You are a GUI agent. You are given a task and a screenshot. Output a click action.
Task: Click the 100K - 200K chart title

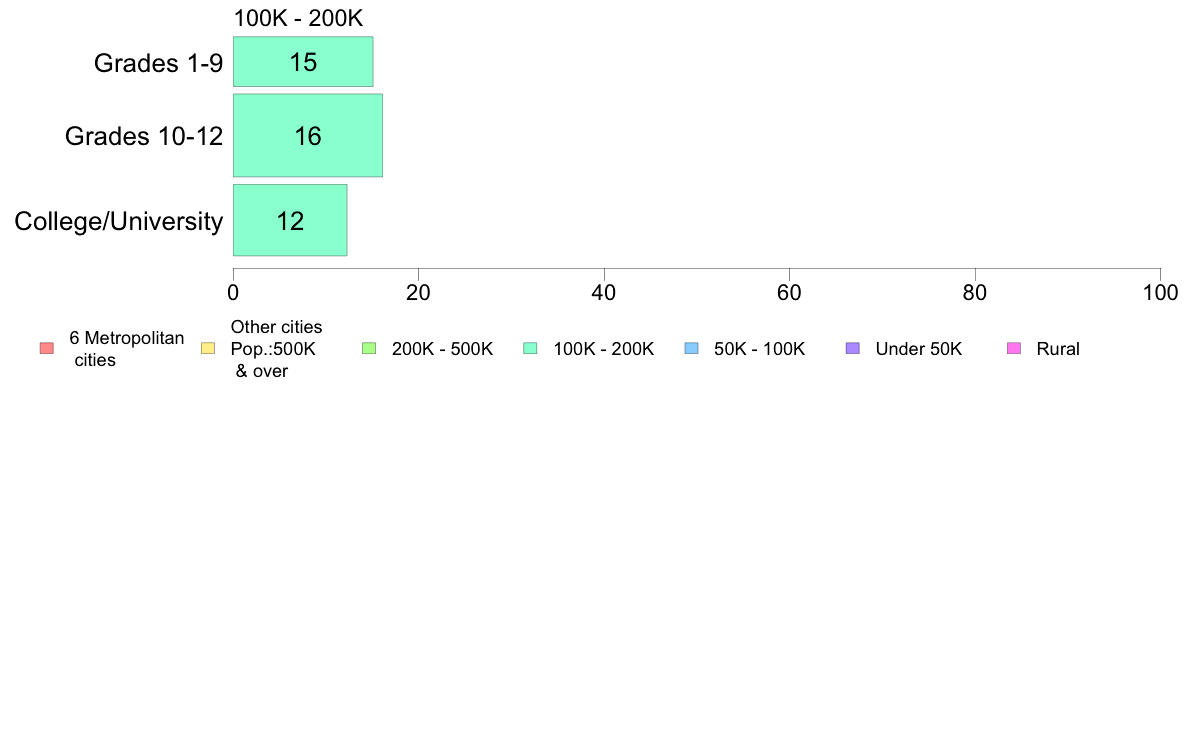click(299, 18)
